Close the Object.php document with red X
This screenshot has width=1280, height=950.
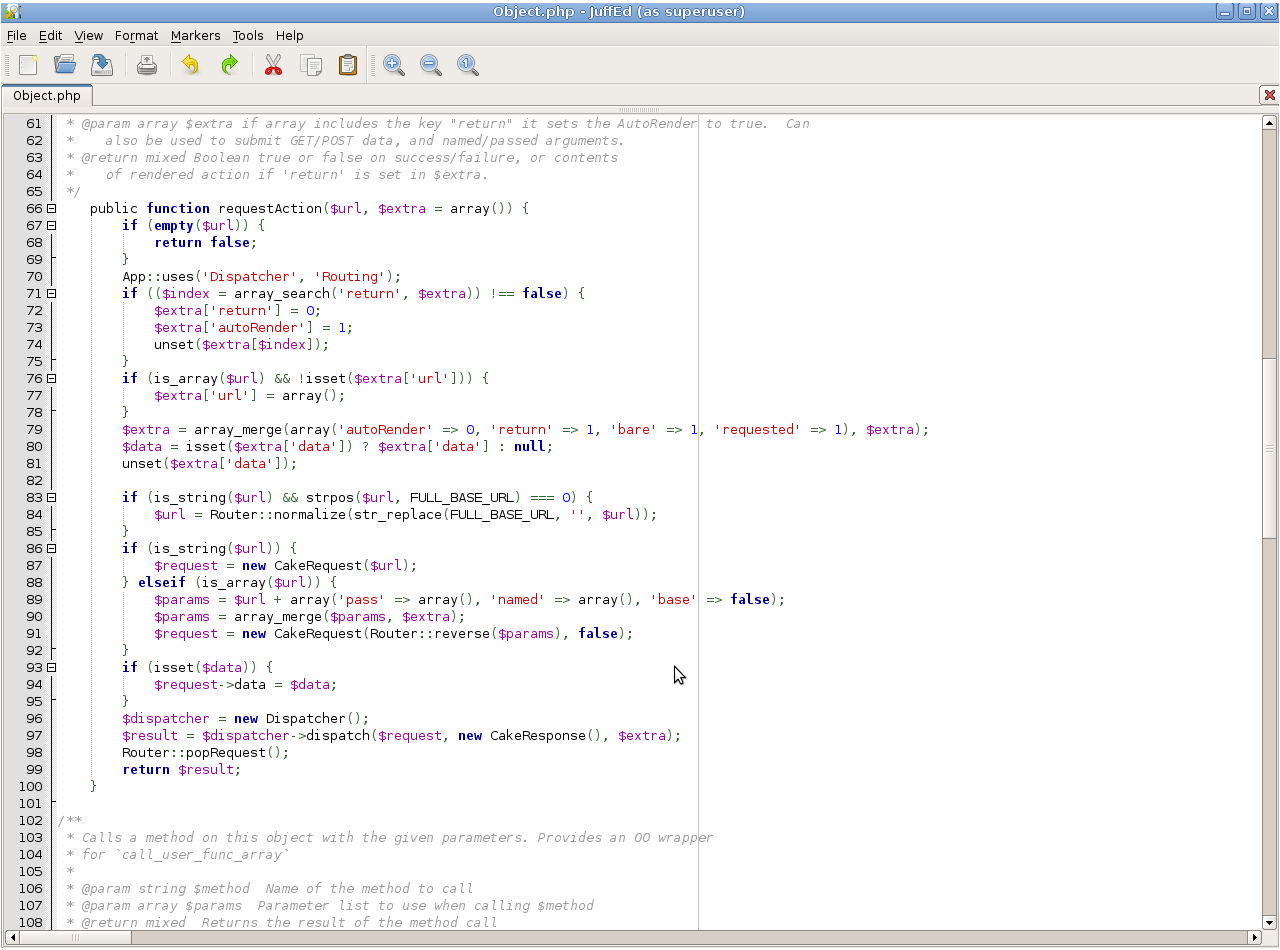click(1269, 95)
